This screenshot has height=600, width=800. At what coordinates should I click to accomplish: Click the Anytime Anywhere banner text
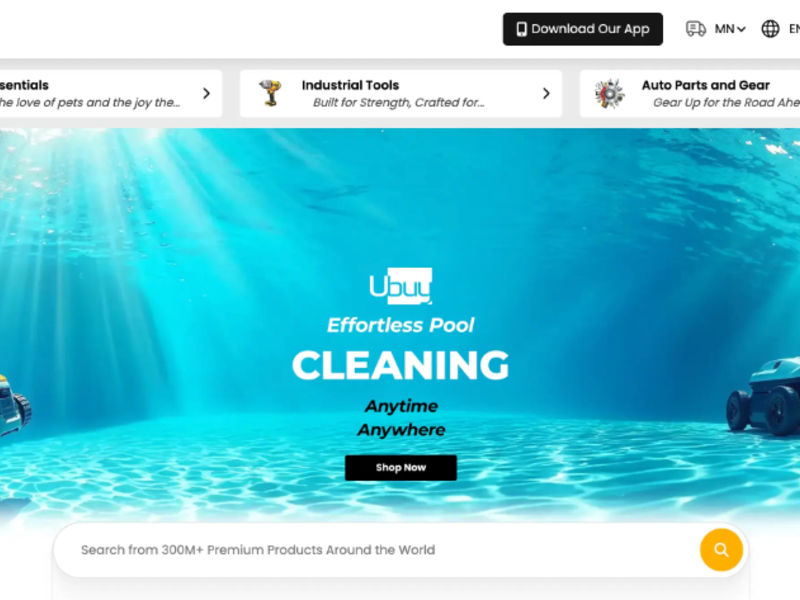point(401,418)
